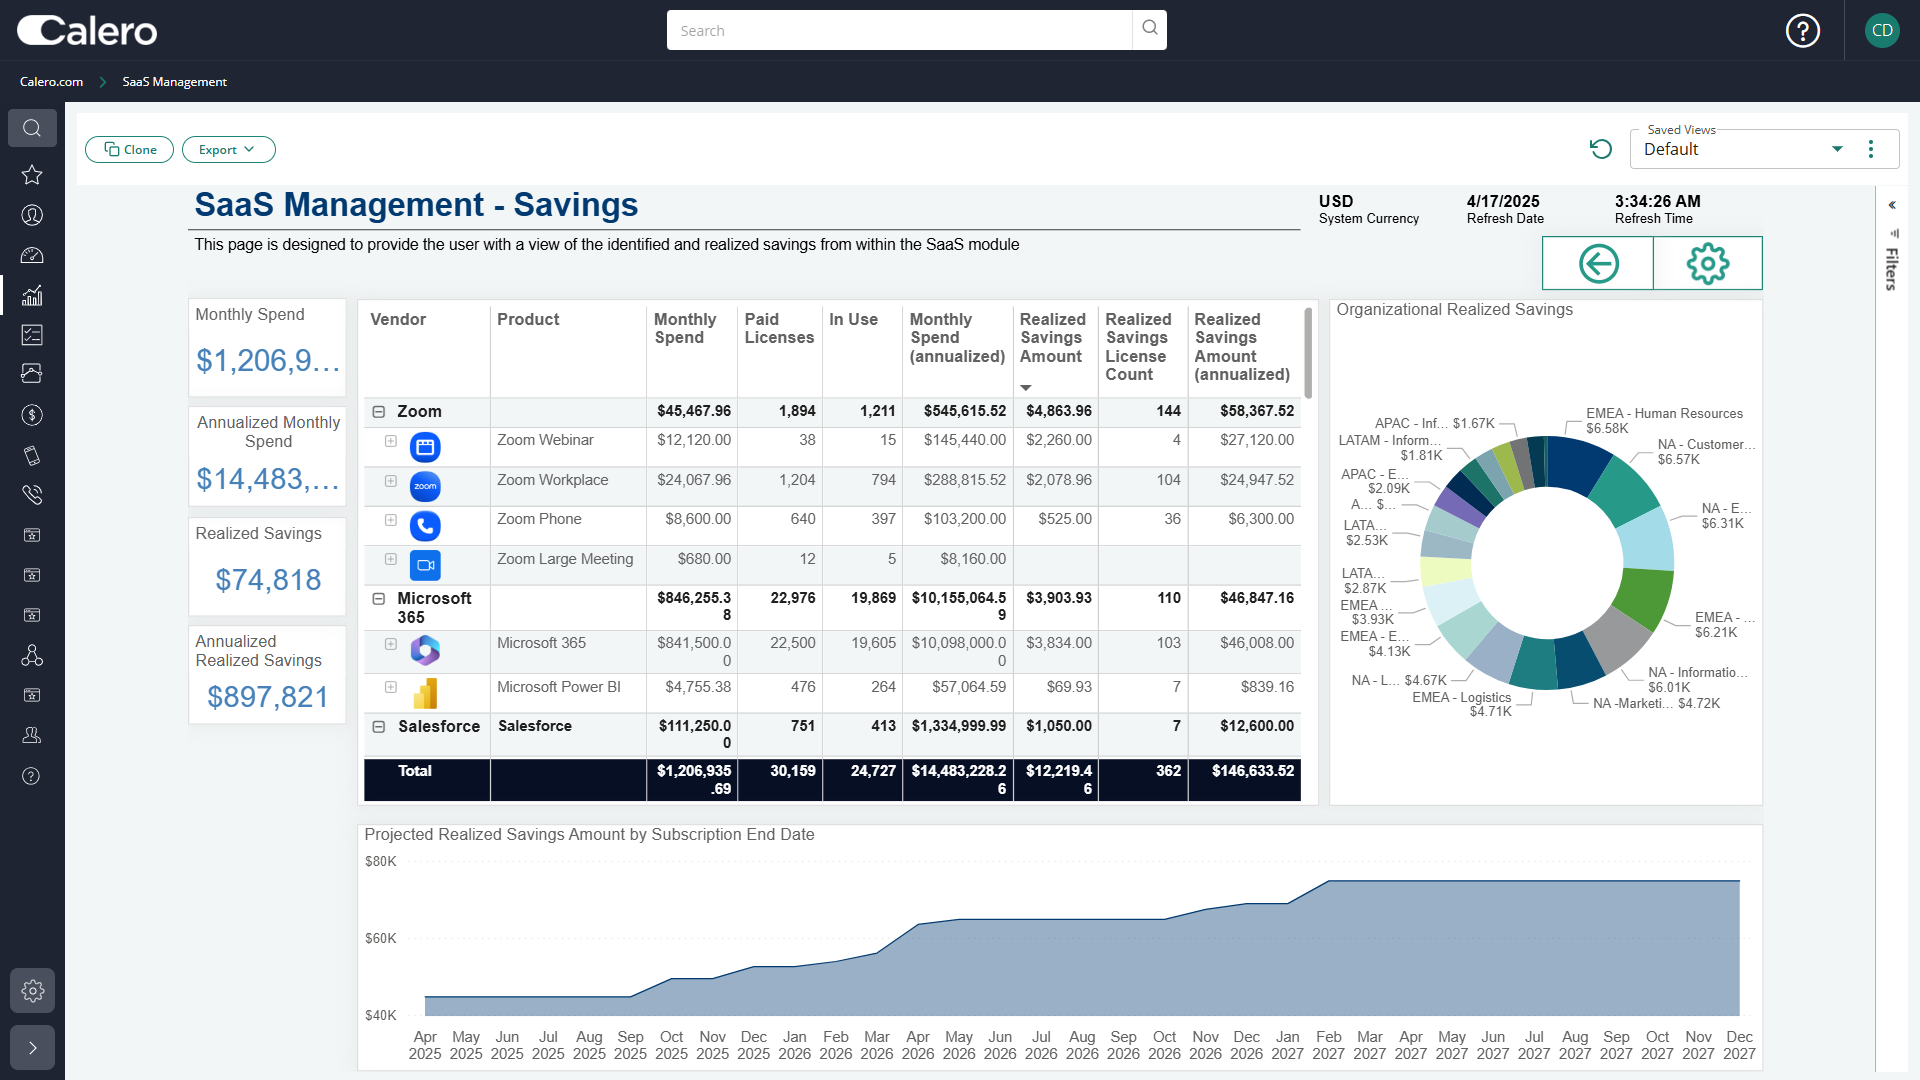Open the sidebar Search panel
This screenshot has width=1920, height=1080.
pyautogui.click(x=32, y=128)
